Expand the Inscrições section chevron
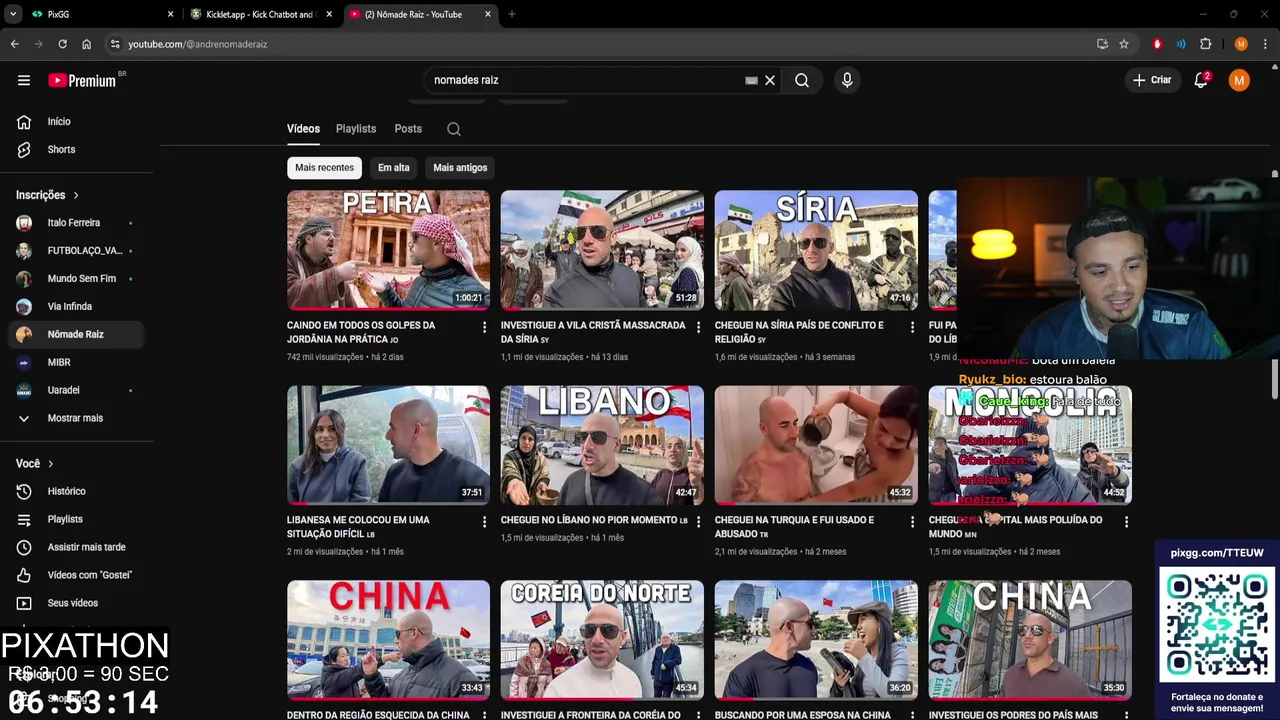This screenshot has width=1280, height=720. [x=76, y=195]
